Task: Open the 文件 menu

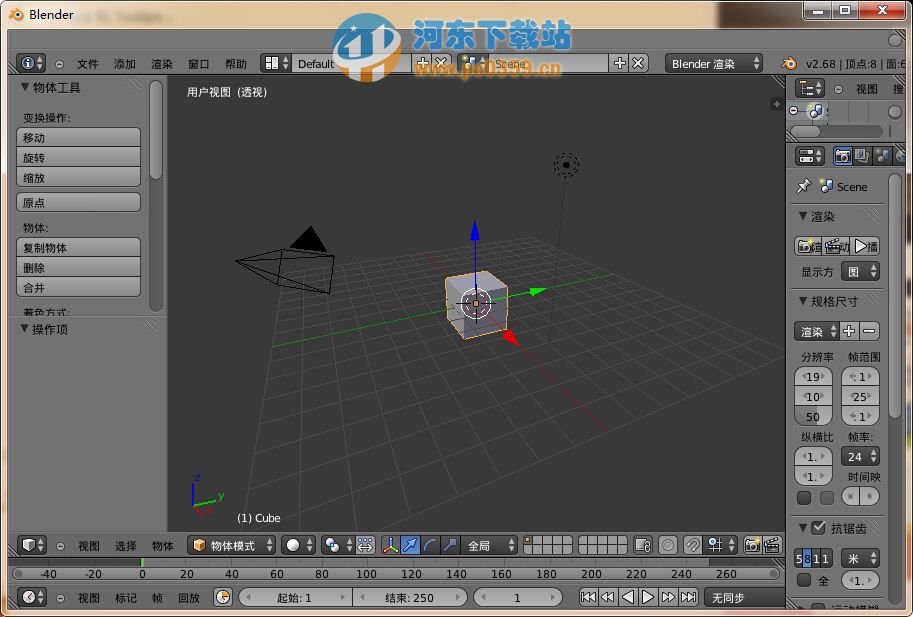Action: pyautogui.click(x=86, y=63)
